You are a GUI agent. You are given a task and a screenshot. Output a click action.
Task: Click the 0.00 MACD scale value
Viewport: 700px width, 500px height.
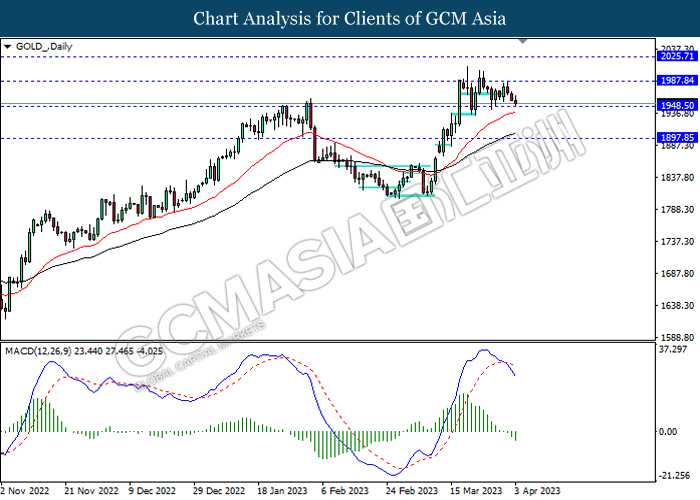pos(668,432)
